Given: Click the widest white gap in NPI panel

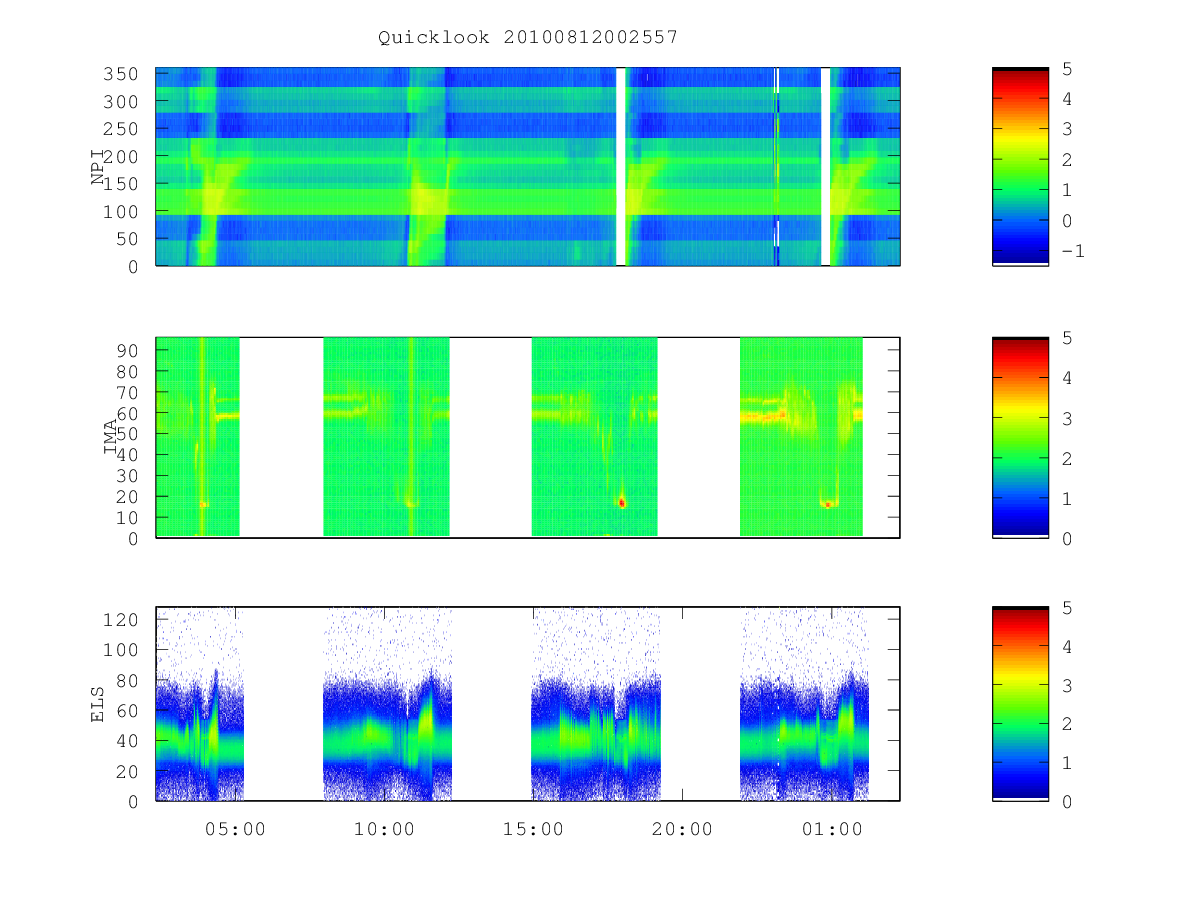Looking at the screenshot, I should [x=621, y=166].
